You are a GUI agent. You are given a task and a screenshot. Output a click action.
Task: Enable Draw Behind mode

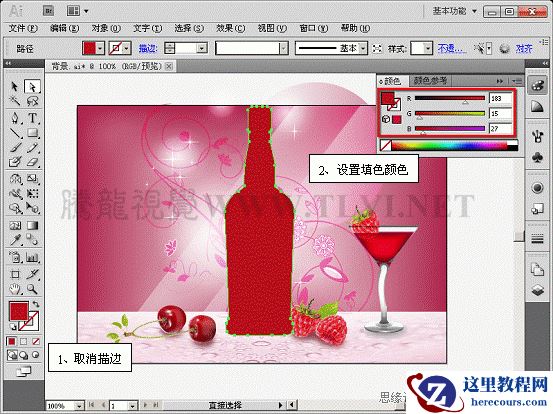24,355
